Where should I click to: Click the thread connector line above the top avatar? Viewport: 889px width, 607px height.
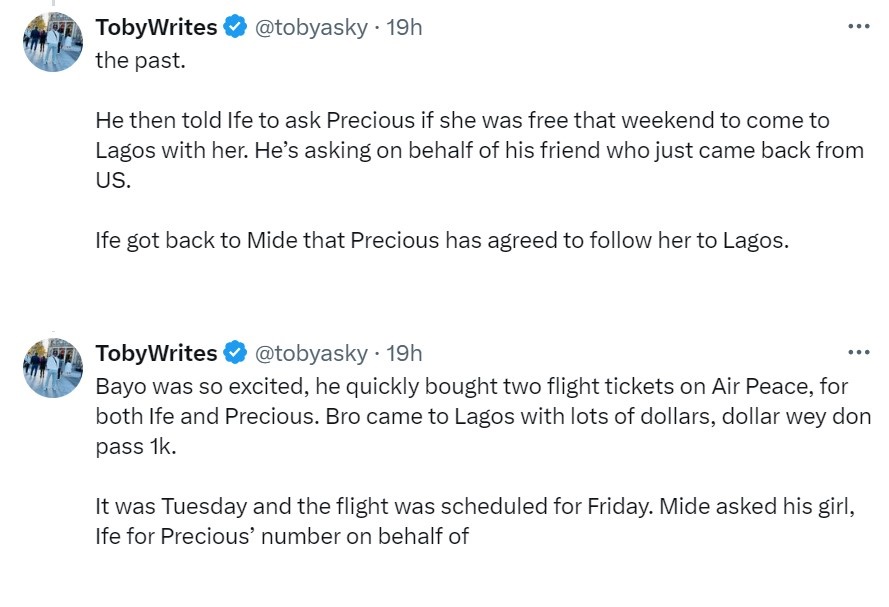pyautogui.click(x=53, y=3)
